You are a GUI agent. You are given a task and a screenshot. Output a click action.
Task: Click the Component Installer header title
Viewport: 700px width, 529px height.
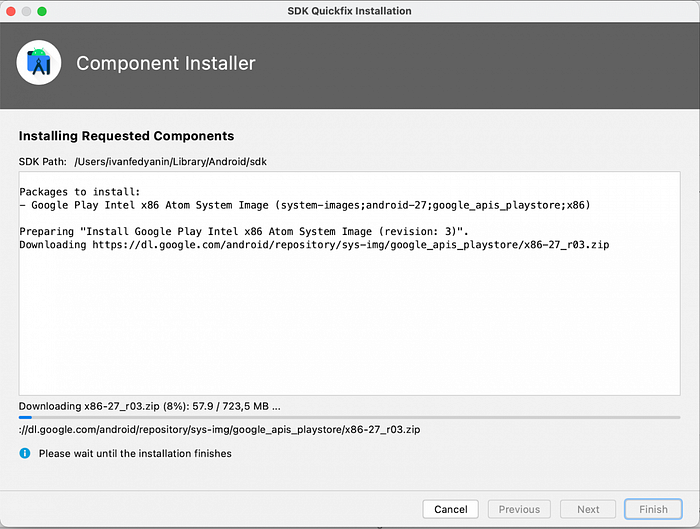point(166,63)
